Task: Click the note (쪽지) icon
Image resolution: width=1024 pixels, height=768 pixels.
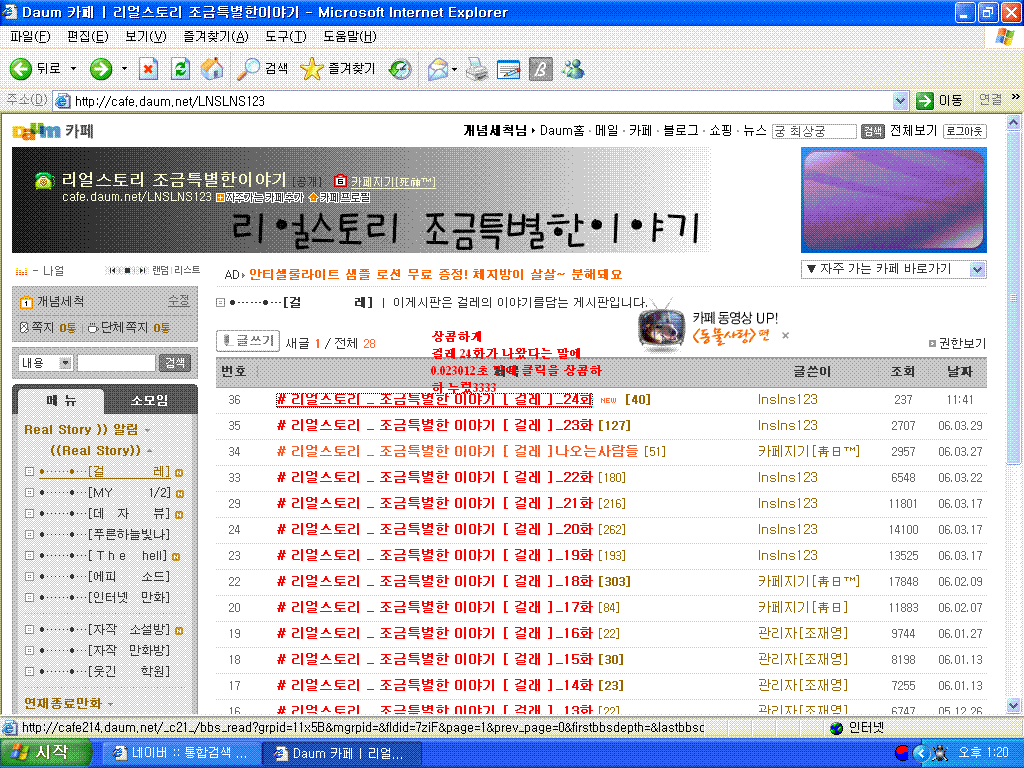Action: click(x=24, y=328)
